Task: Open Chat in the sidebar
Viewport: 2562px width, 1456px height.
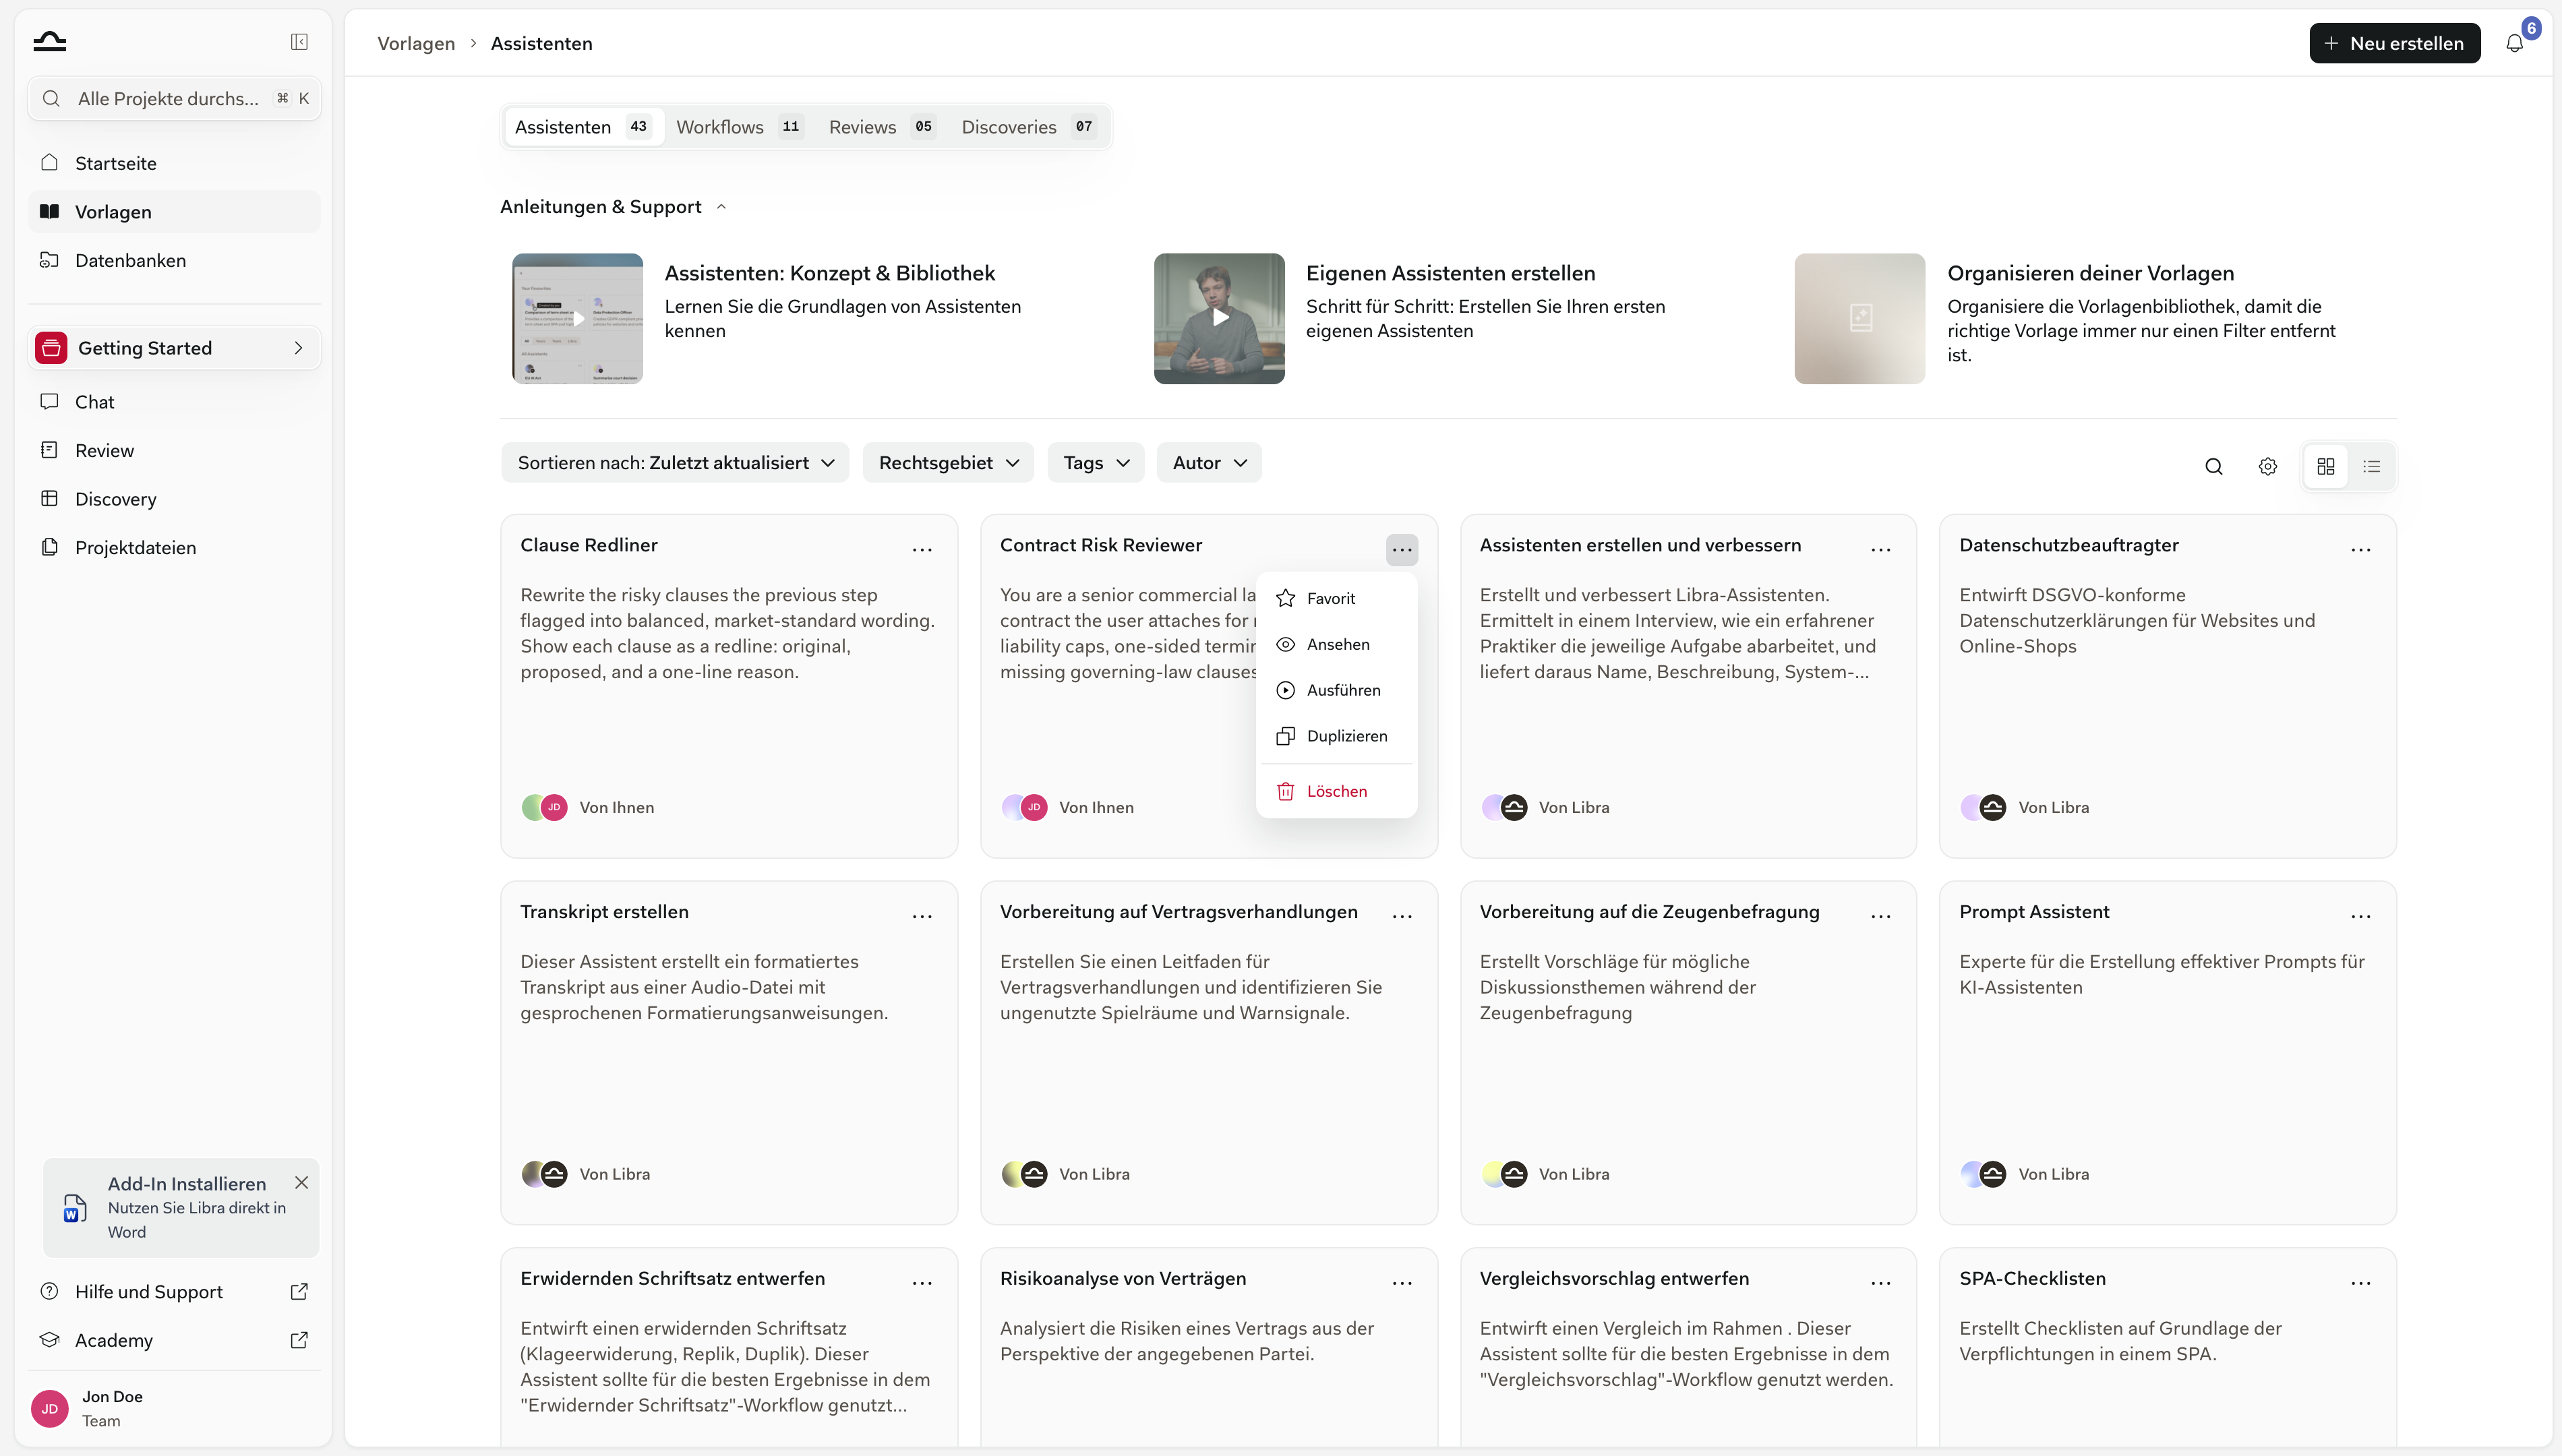Action: (x=174, y=402)
